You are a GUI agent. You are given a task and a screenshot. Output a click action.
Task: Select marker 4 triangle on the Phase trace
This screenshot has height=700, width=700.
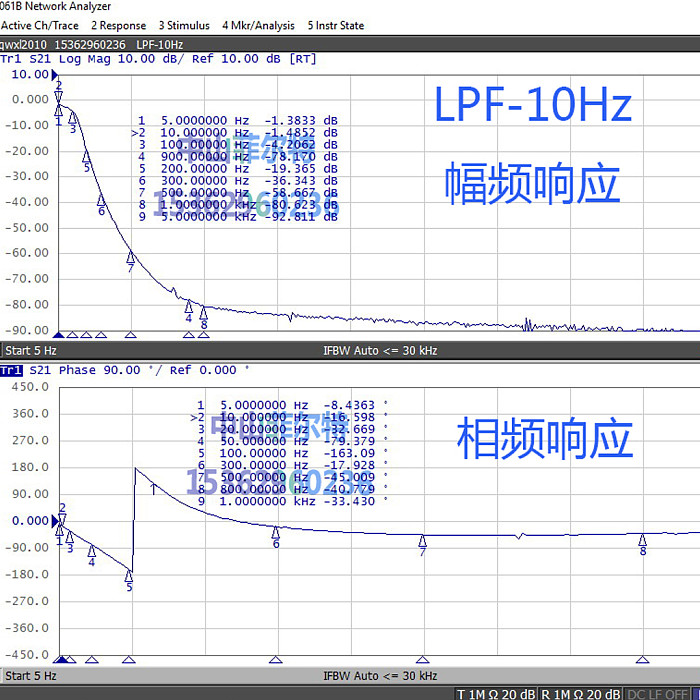tap(92, 551)
